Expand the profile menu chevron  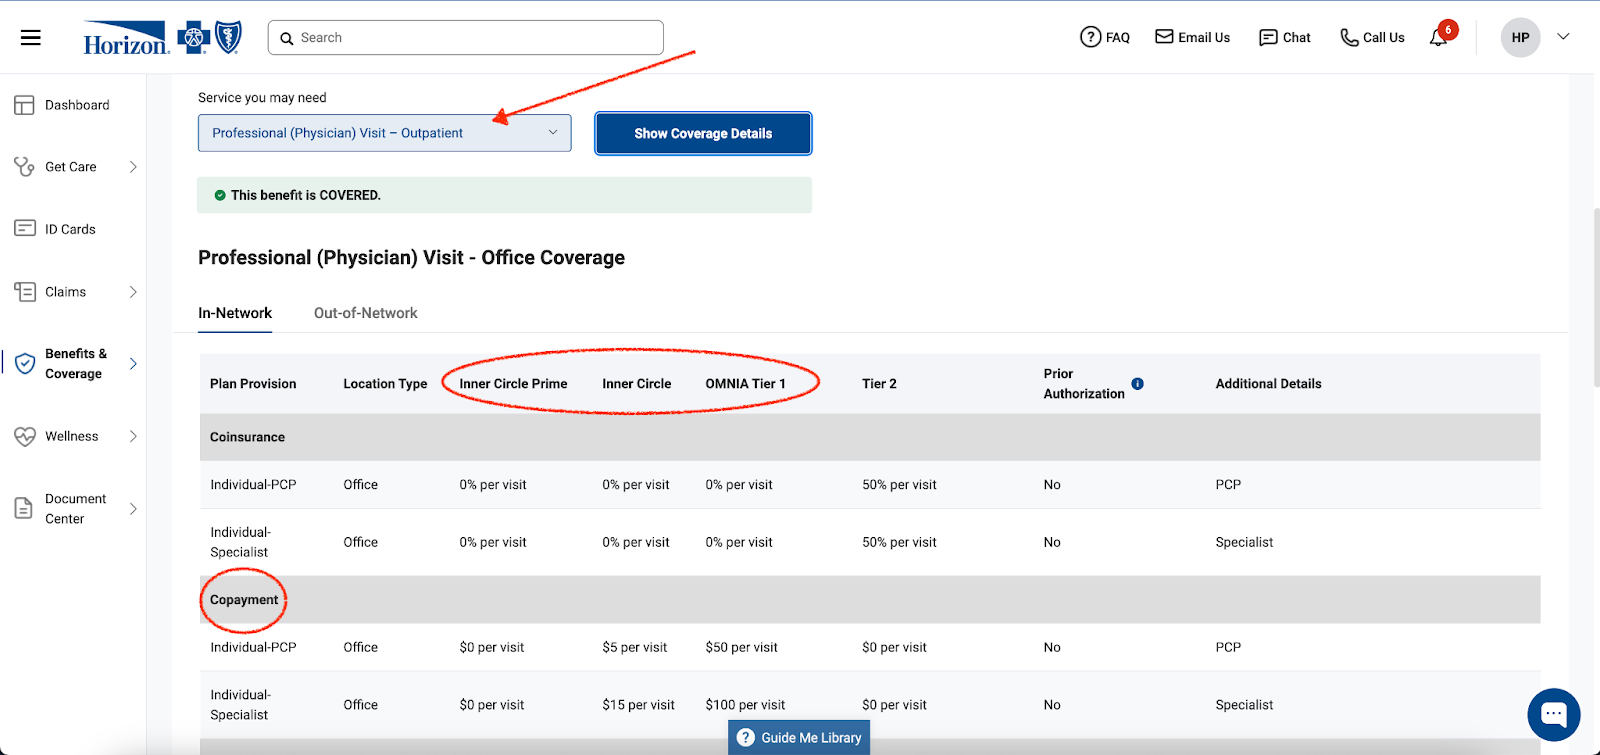click(1564, 37)
